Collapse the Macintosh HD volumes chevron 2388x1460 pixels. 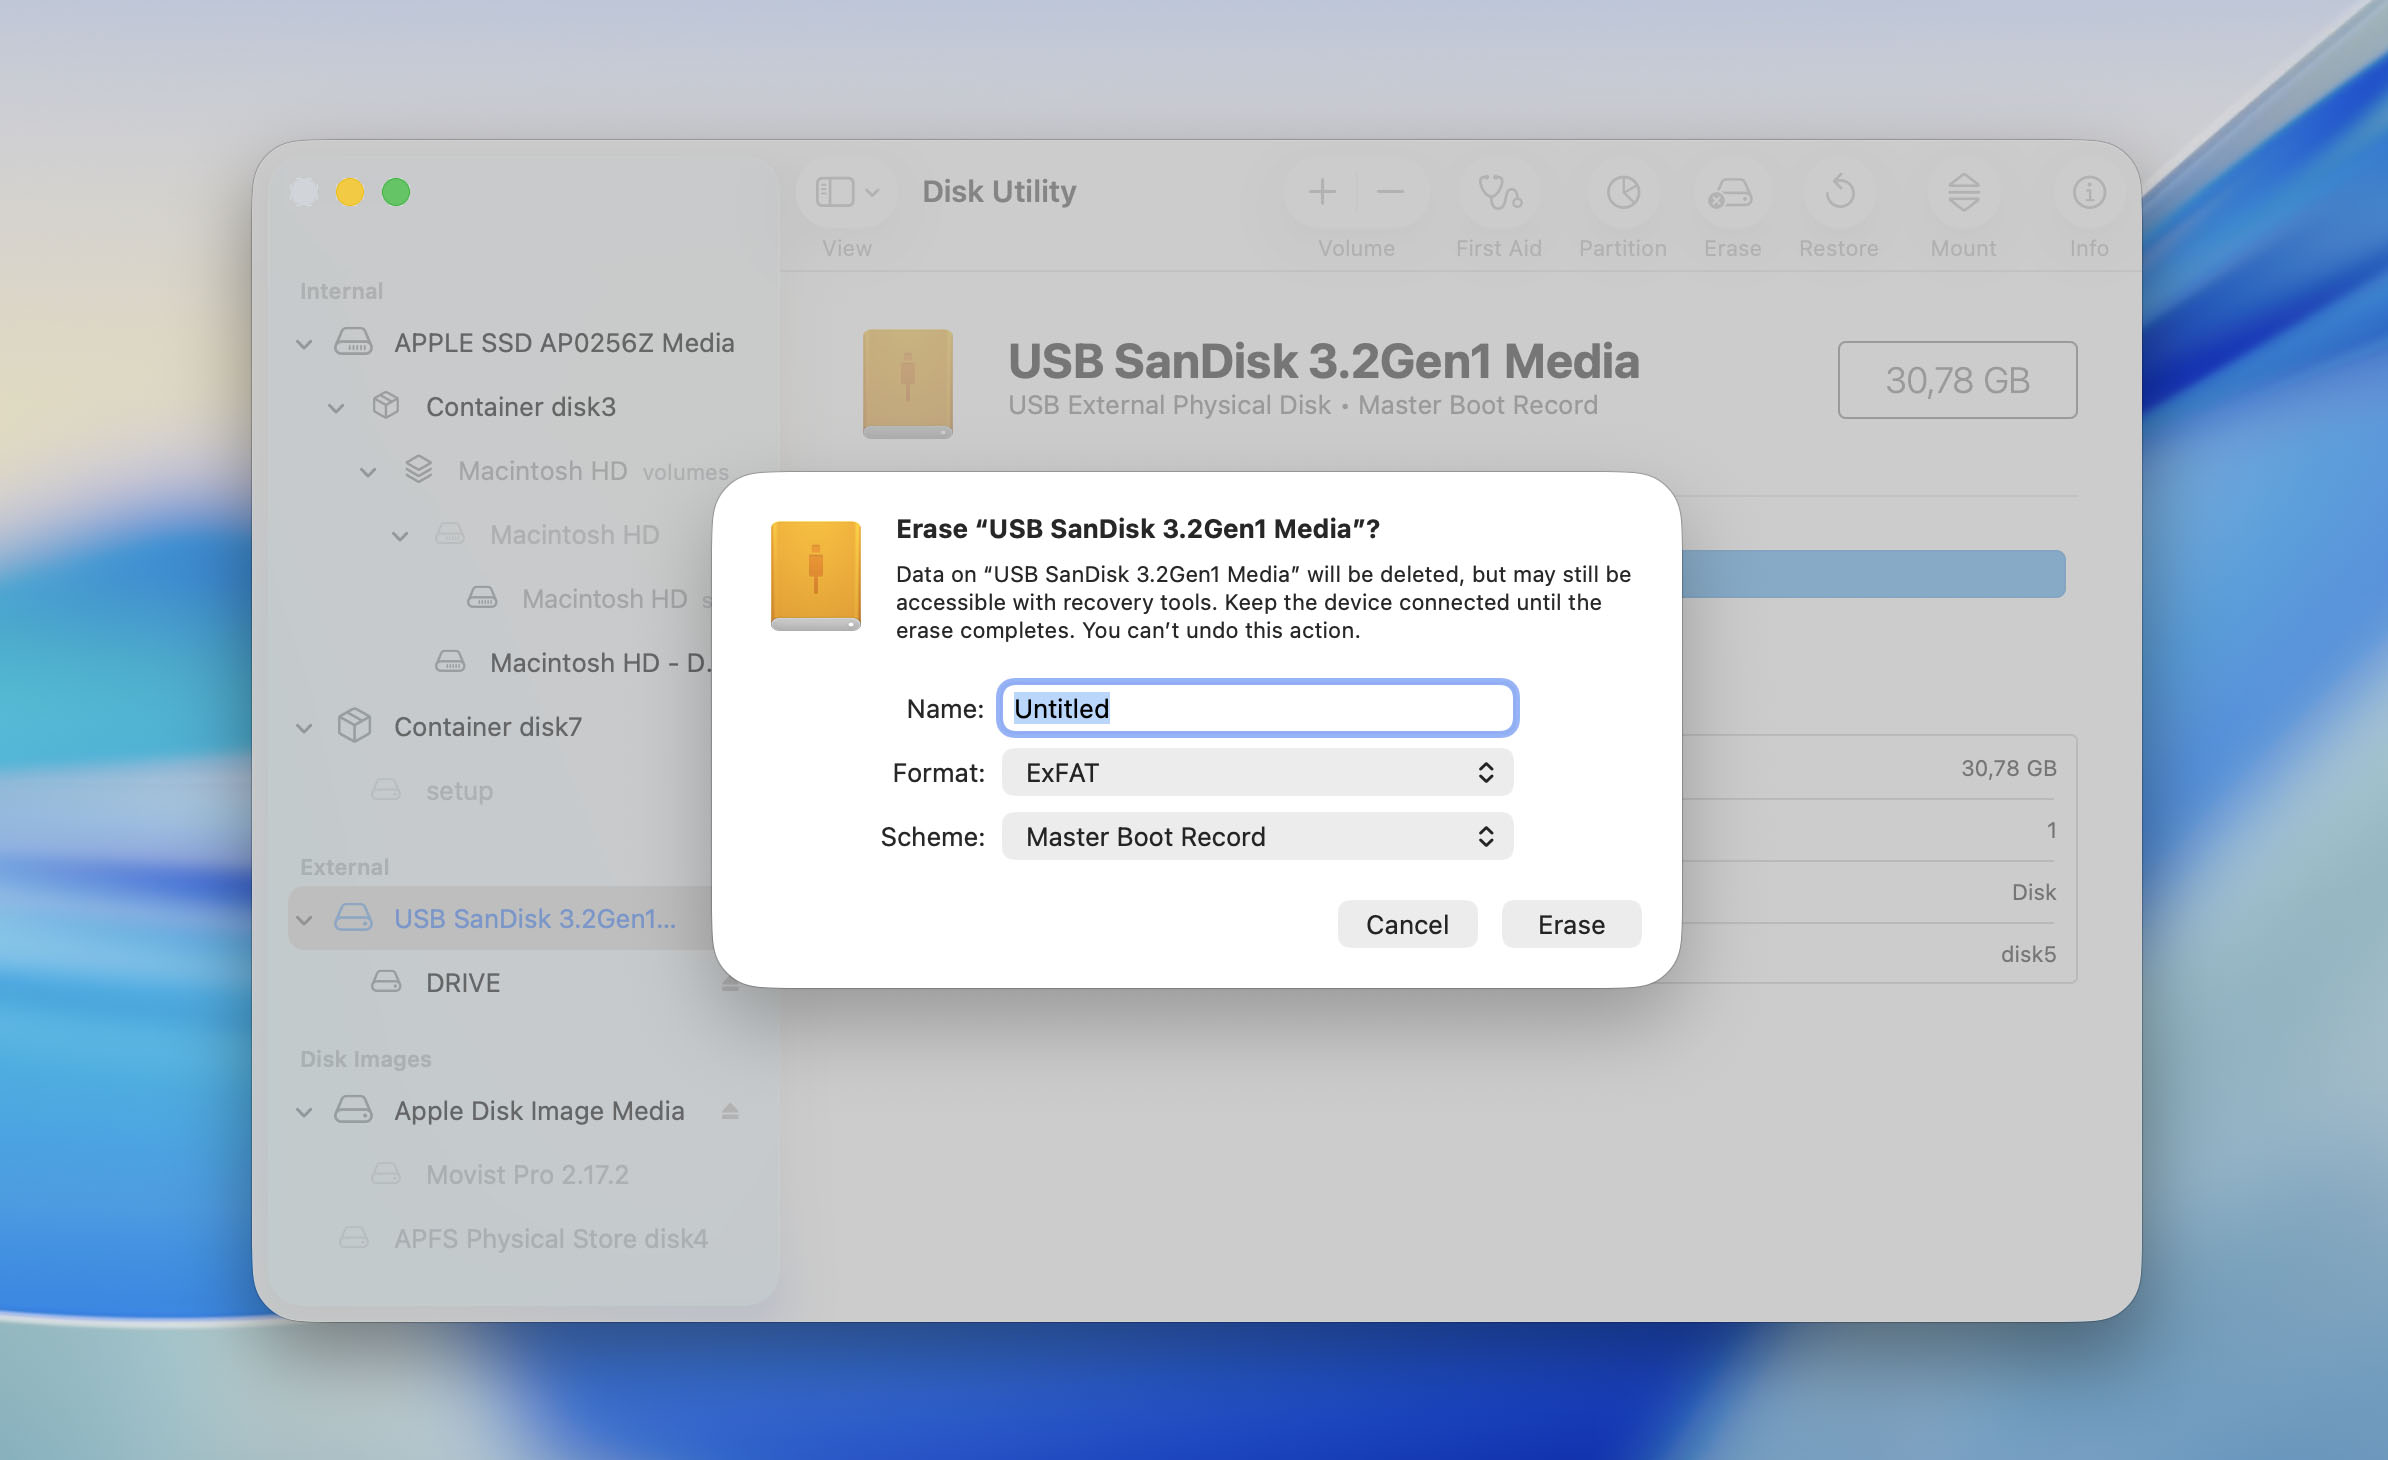368,472
